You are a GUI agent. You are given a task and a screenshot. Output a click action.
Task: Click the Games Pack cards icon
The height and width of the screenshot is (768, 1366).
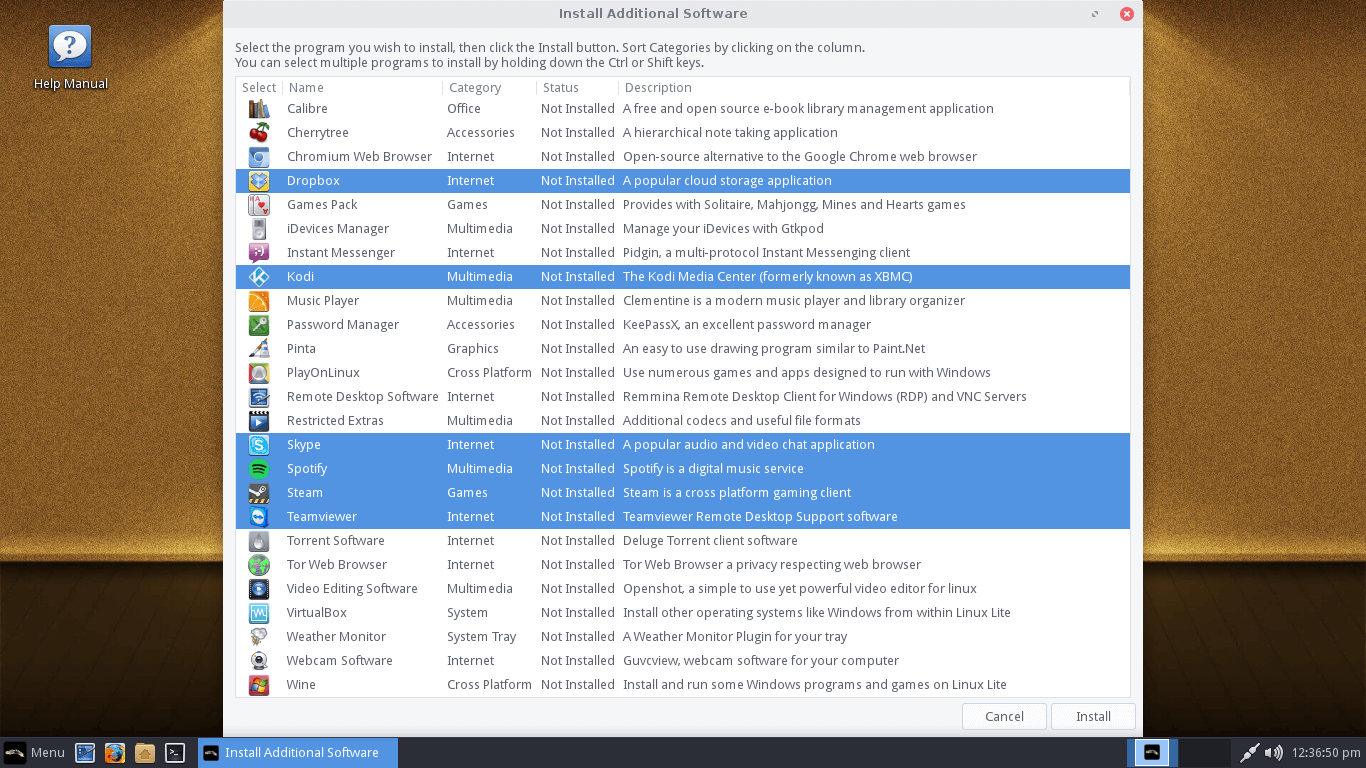pos(259,205)
